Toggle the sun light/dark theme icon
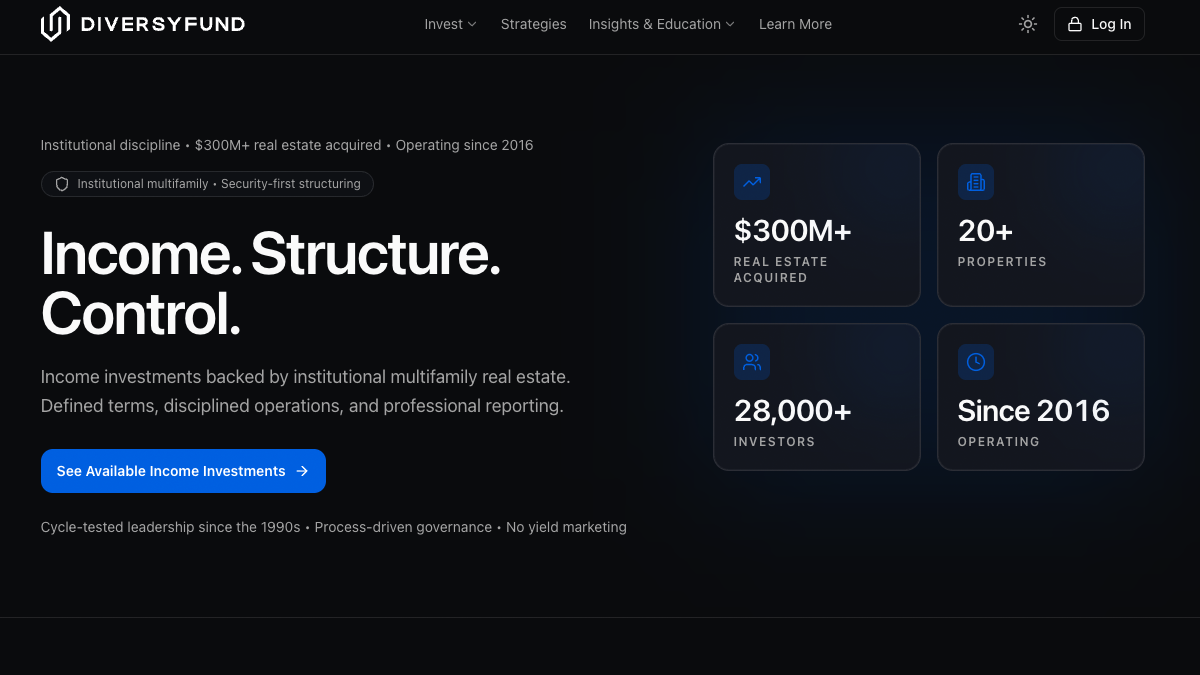 (1028, 24)
